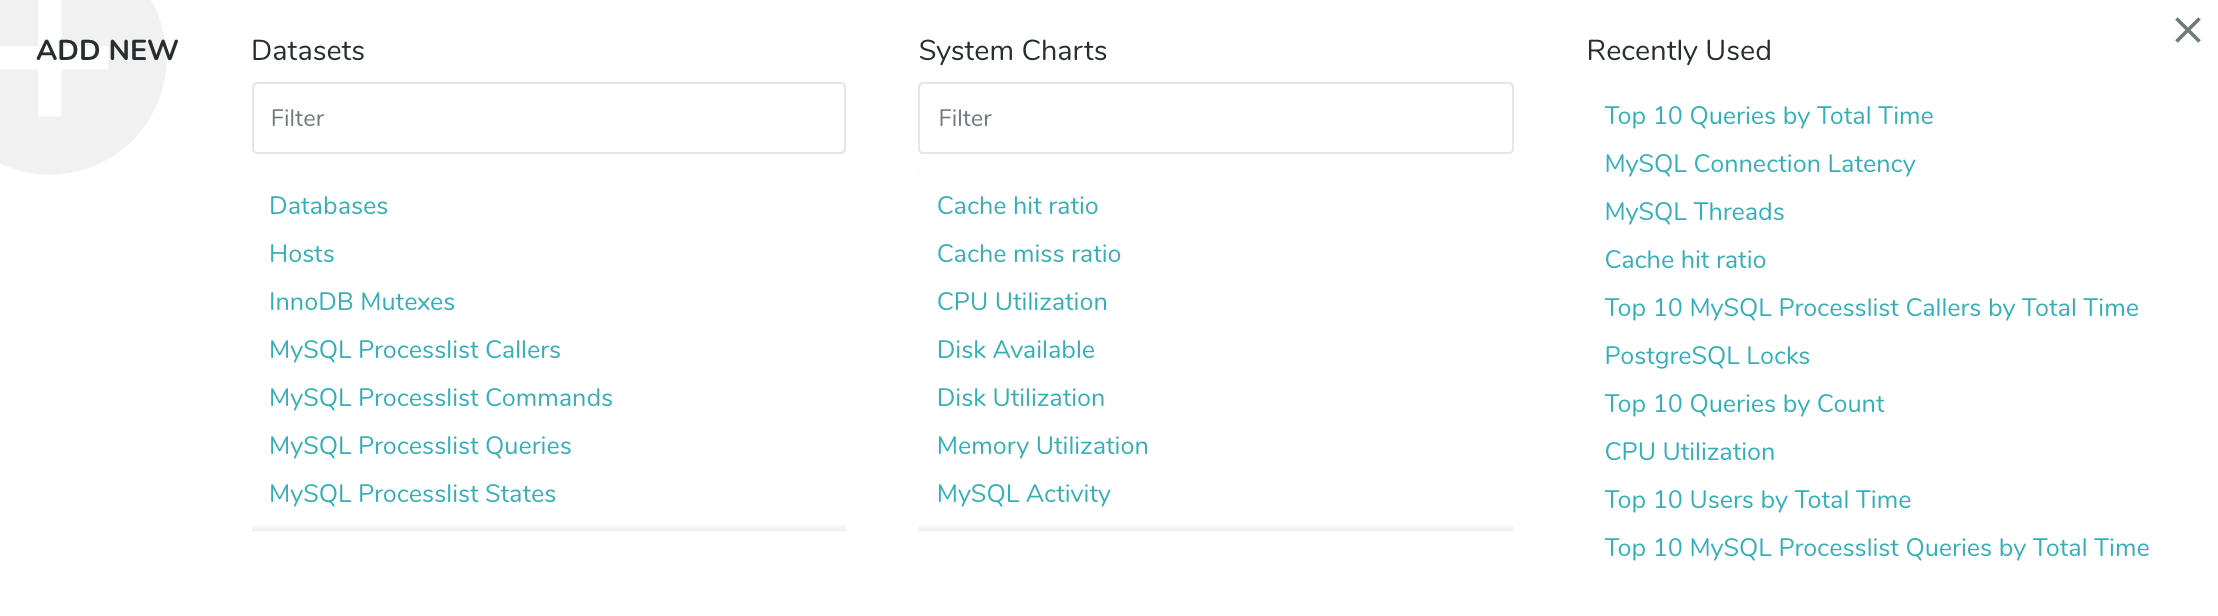Open recently used MySQL Connection Latency

pyautogui.click(x=1759, y=164)
